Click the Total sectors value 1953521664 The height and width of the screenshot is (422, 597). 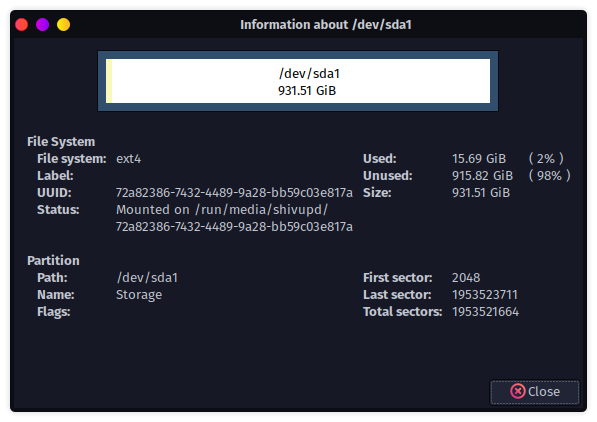[485, 312]
